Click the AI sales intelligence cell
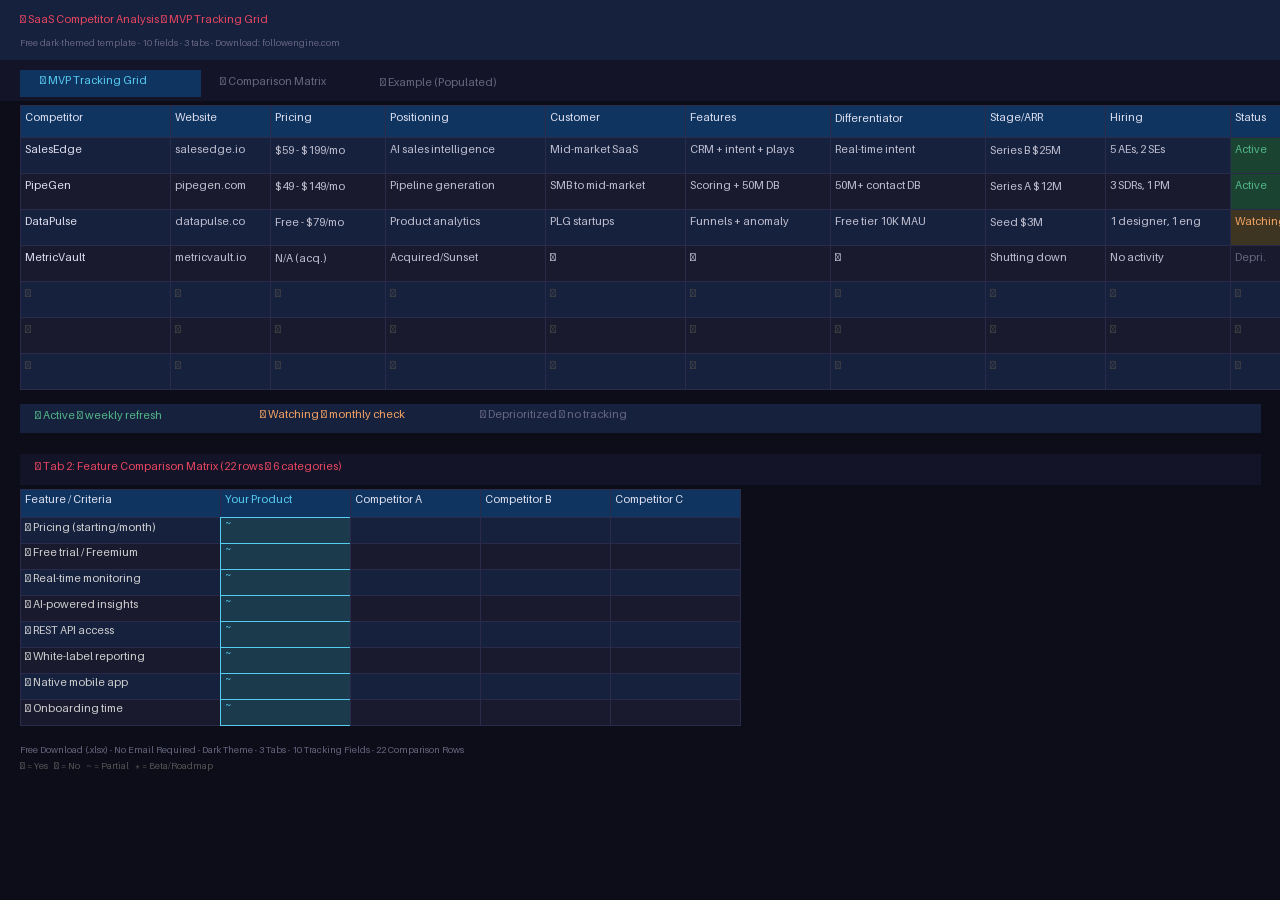Viewport: 1280px width, 900px height. (x=465, y=156)
